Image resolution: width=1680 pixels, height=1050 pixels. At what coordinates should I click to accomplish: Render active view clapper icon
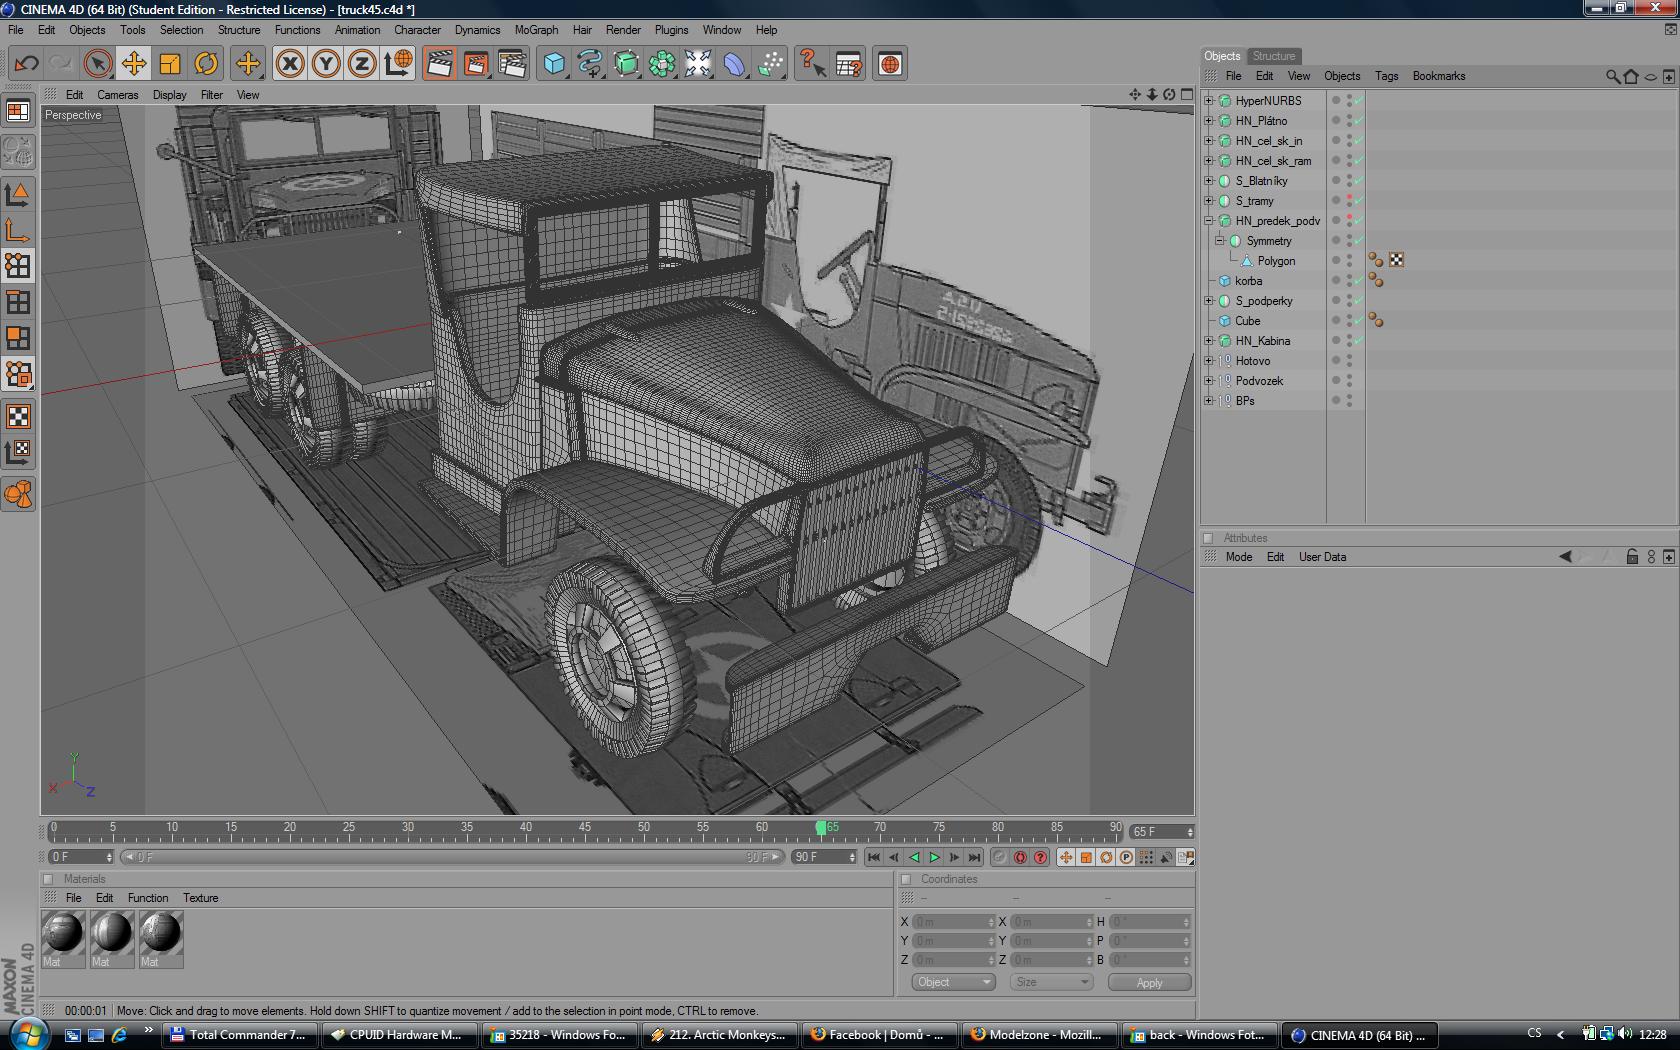[x=439, y=64]
